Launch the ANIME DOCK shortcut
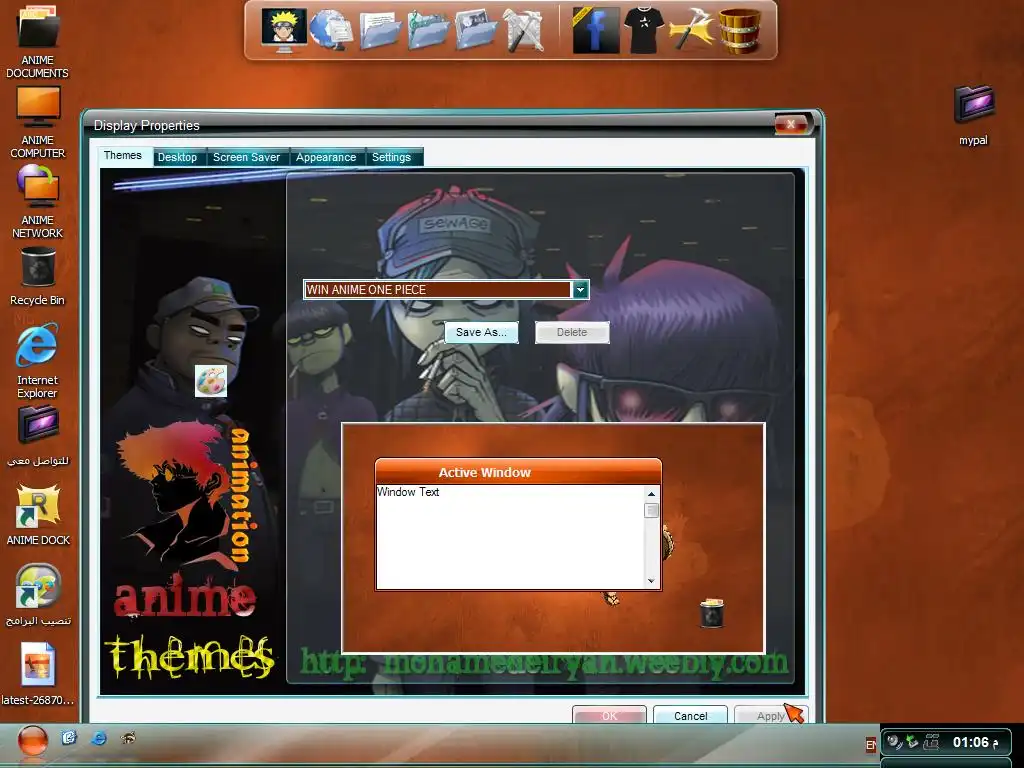The width and height of the screenshot is (1024, 768). point(37,515)
